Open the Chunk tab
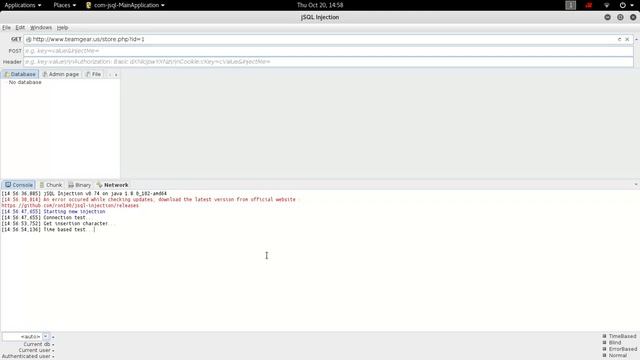 51,185
